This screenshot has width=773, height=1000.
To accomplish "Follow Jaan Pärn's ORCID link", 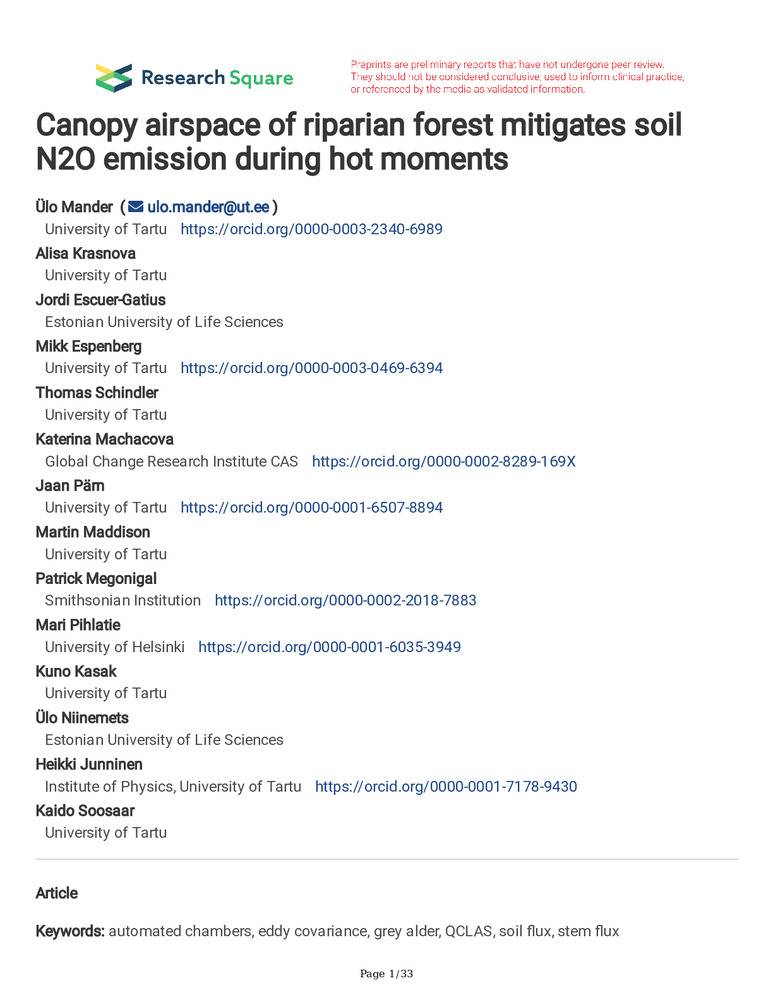I will (311, 507).
